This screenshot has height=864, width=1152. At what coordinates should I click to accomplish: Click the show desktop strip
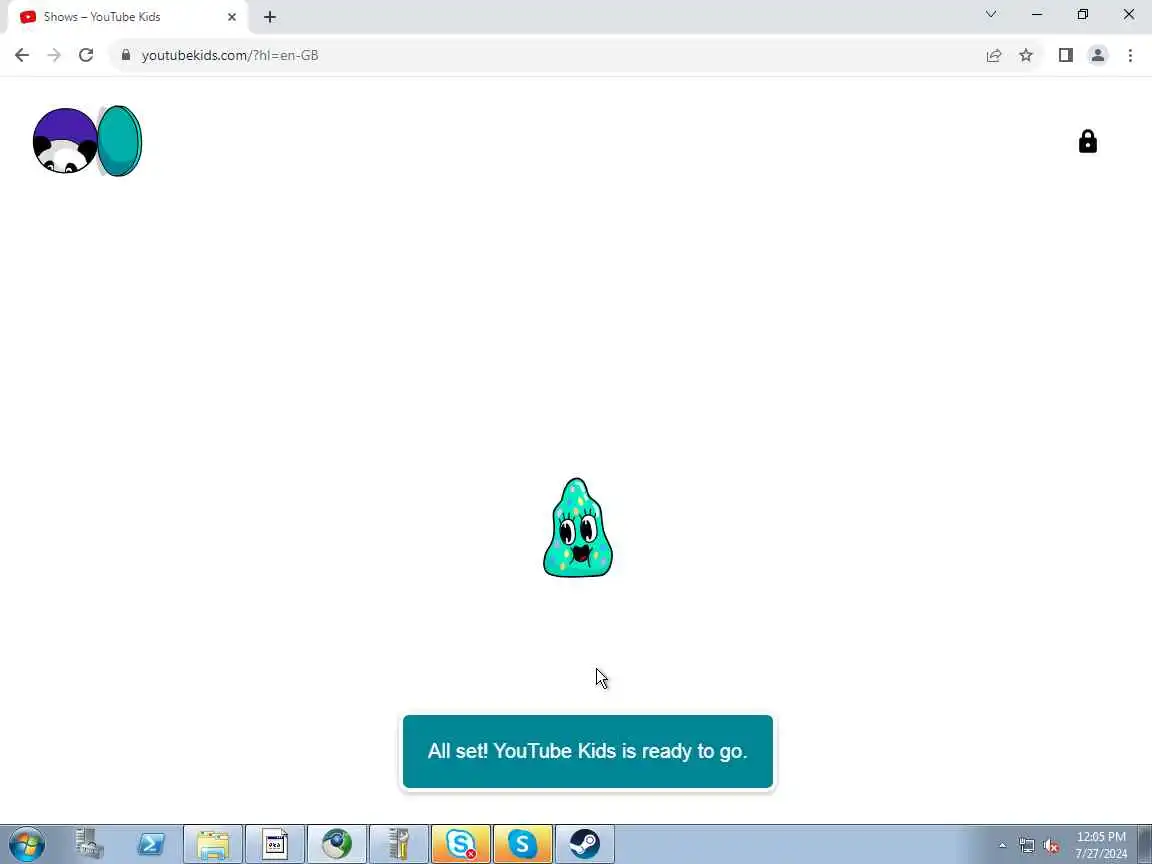[x=1145, y=844]
